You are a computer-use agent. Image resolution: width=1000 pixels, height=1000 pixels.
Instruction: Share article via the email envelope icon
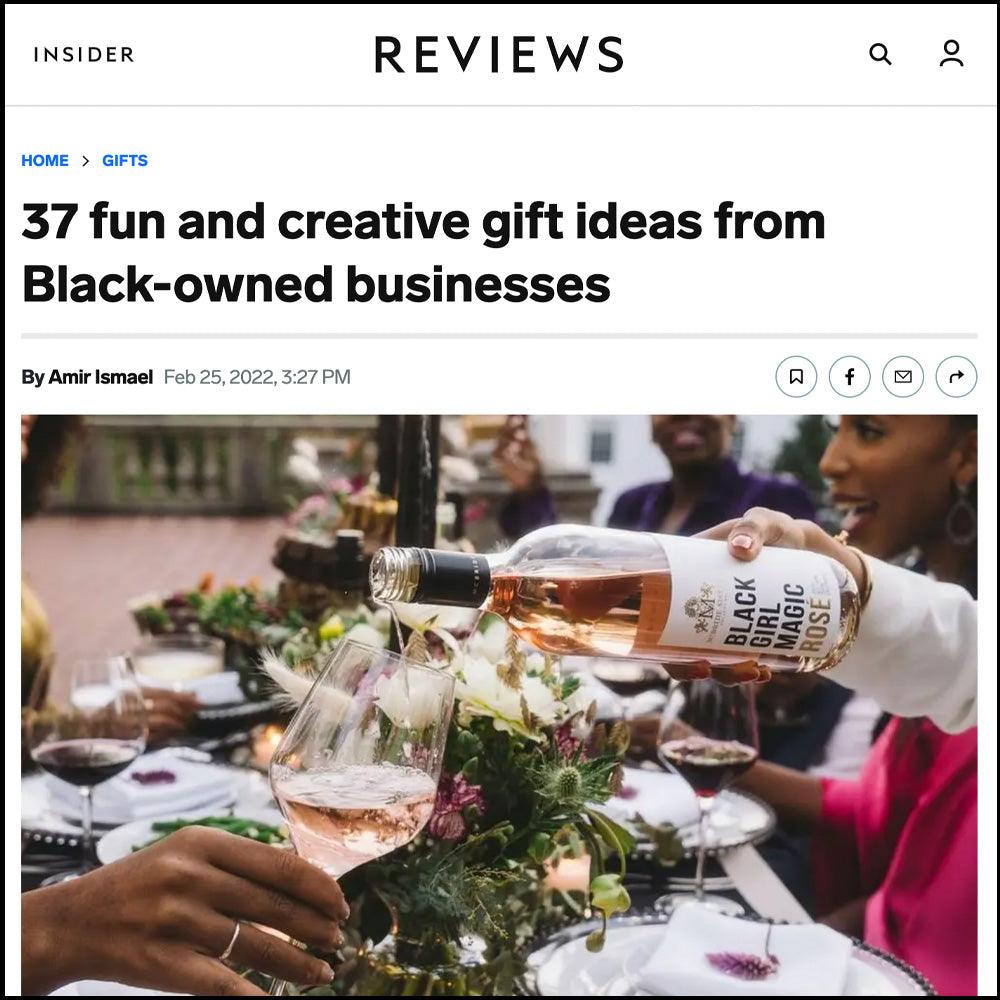[903, 377]
